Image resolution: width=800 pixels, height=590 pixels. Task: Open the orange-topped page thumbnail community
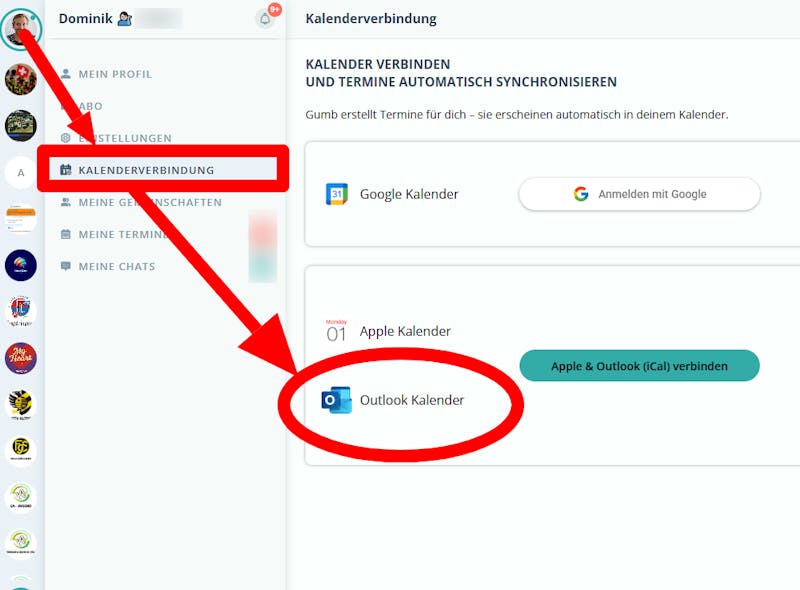(x=21, y=218)
